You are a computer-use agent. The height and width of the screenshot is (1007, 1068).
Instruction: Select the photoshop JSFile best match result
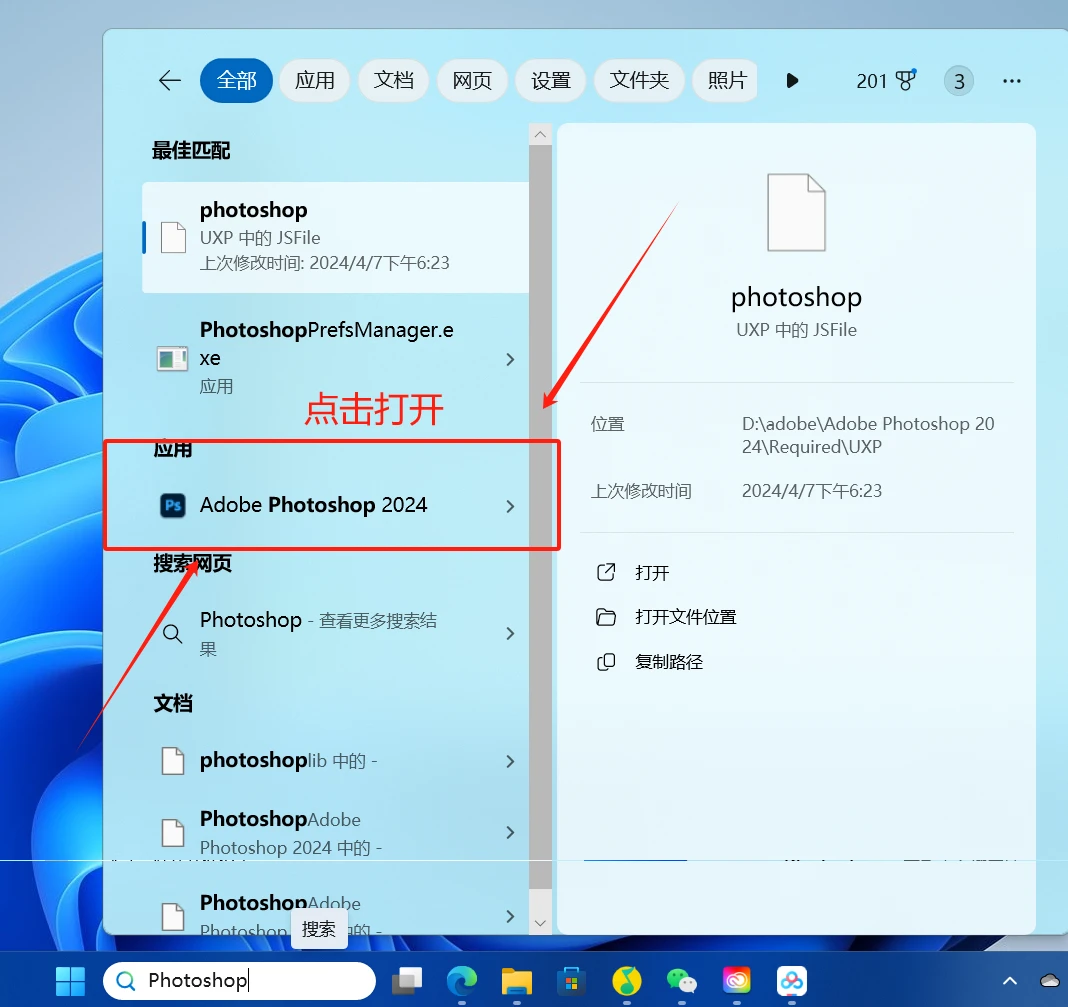pyautogui.click(x=335, y=237)
